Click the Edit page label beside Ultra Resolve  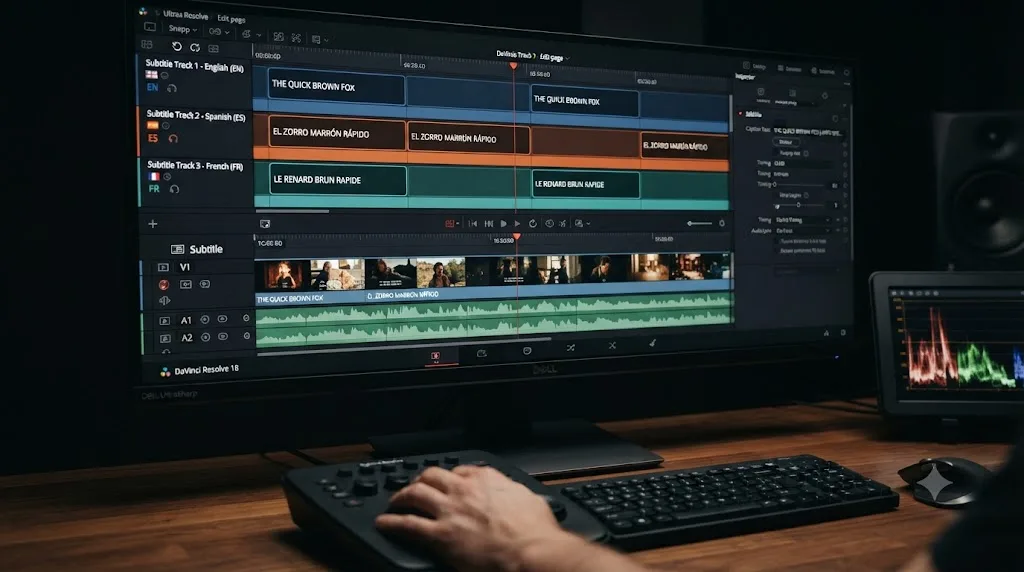(x=231, y=18)
